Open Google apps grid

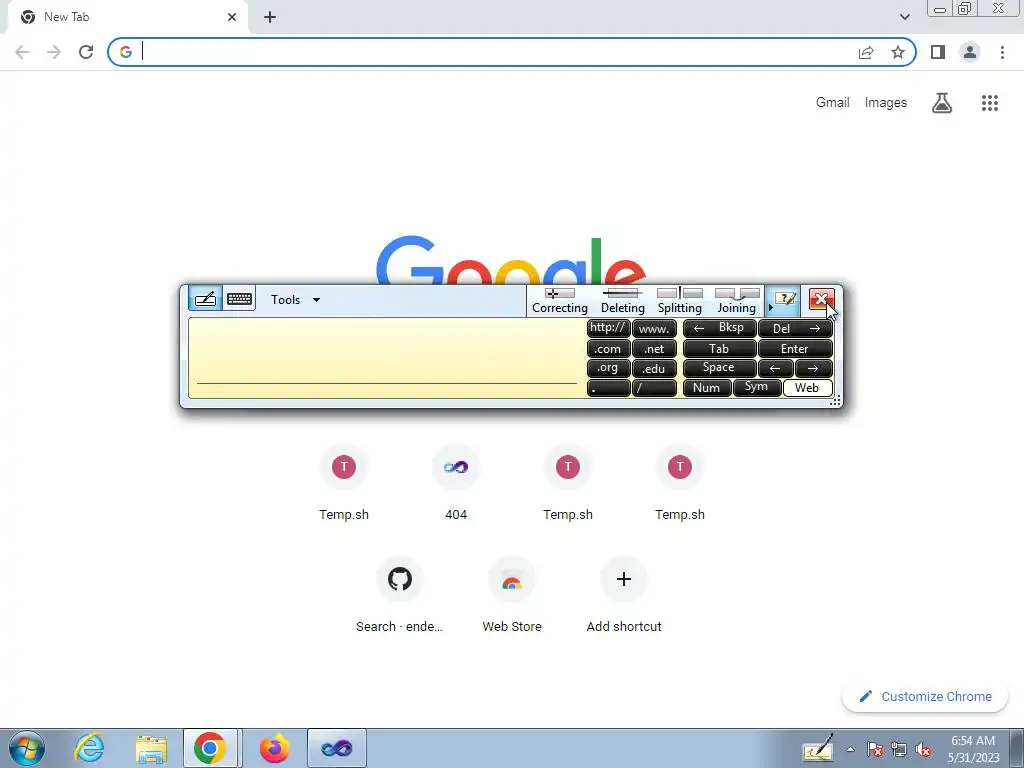coord(990,103)
